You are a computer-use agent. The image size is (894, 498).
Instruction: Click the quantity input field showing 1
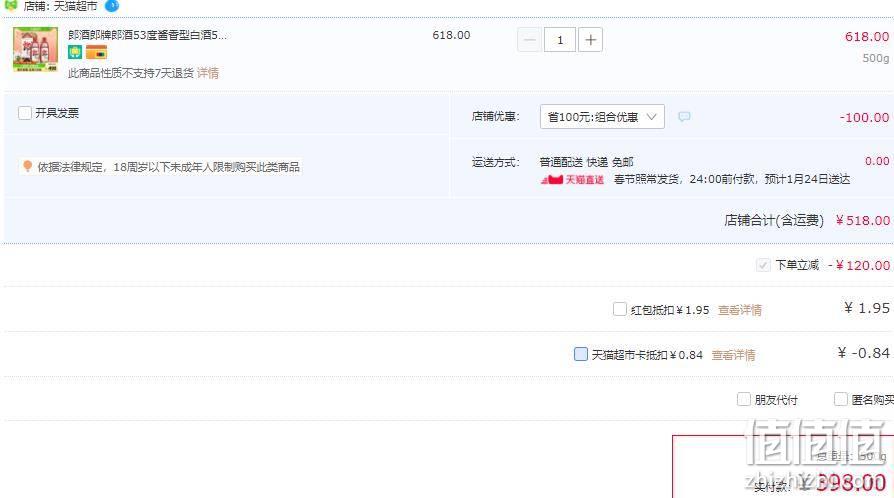559,40
